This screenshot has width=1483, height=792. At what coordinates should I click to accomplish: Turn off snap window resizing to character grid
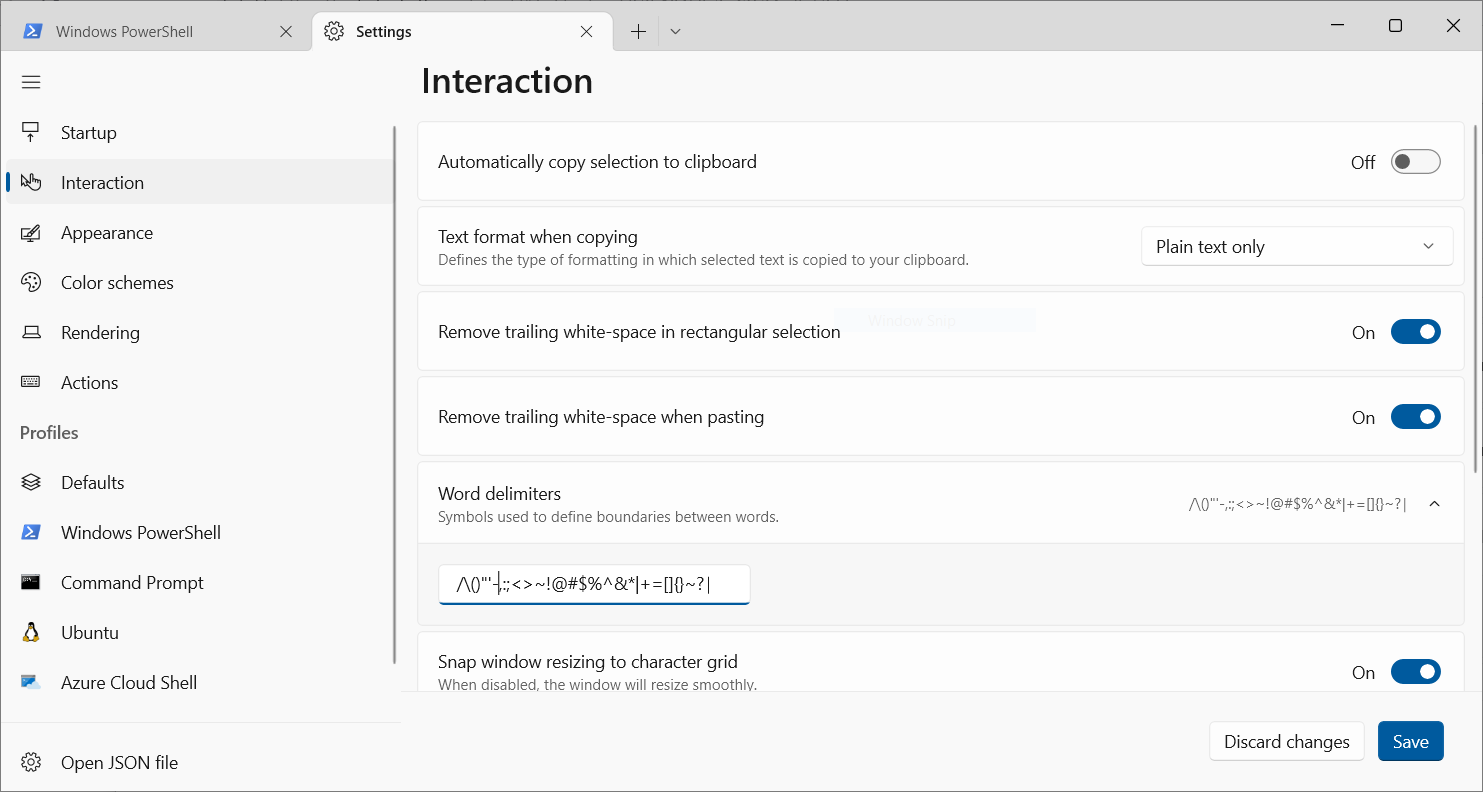click(1416, 671)
